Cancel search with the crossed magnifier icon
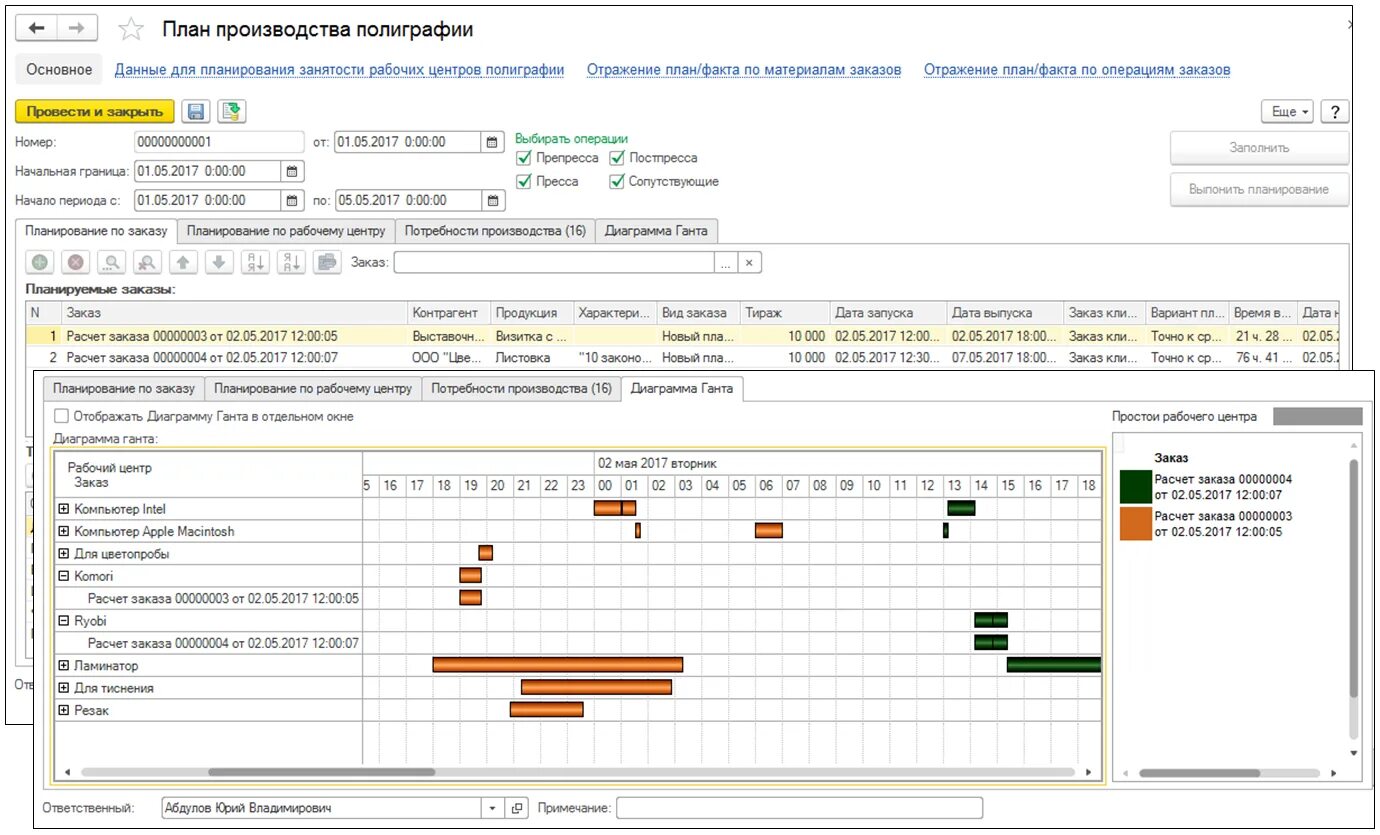 click(x=147, y=262)
